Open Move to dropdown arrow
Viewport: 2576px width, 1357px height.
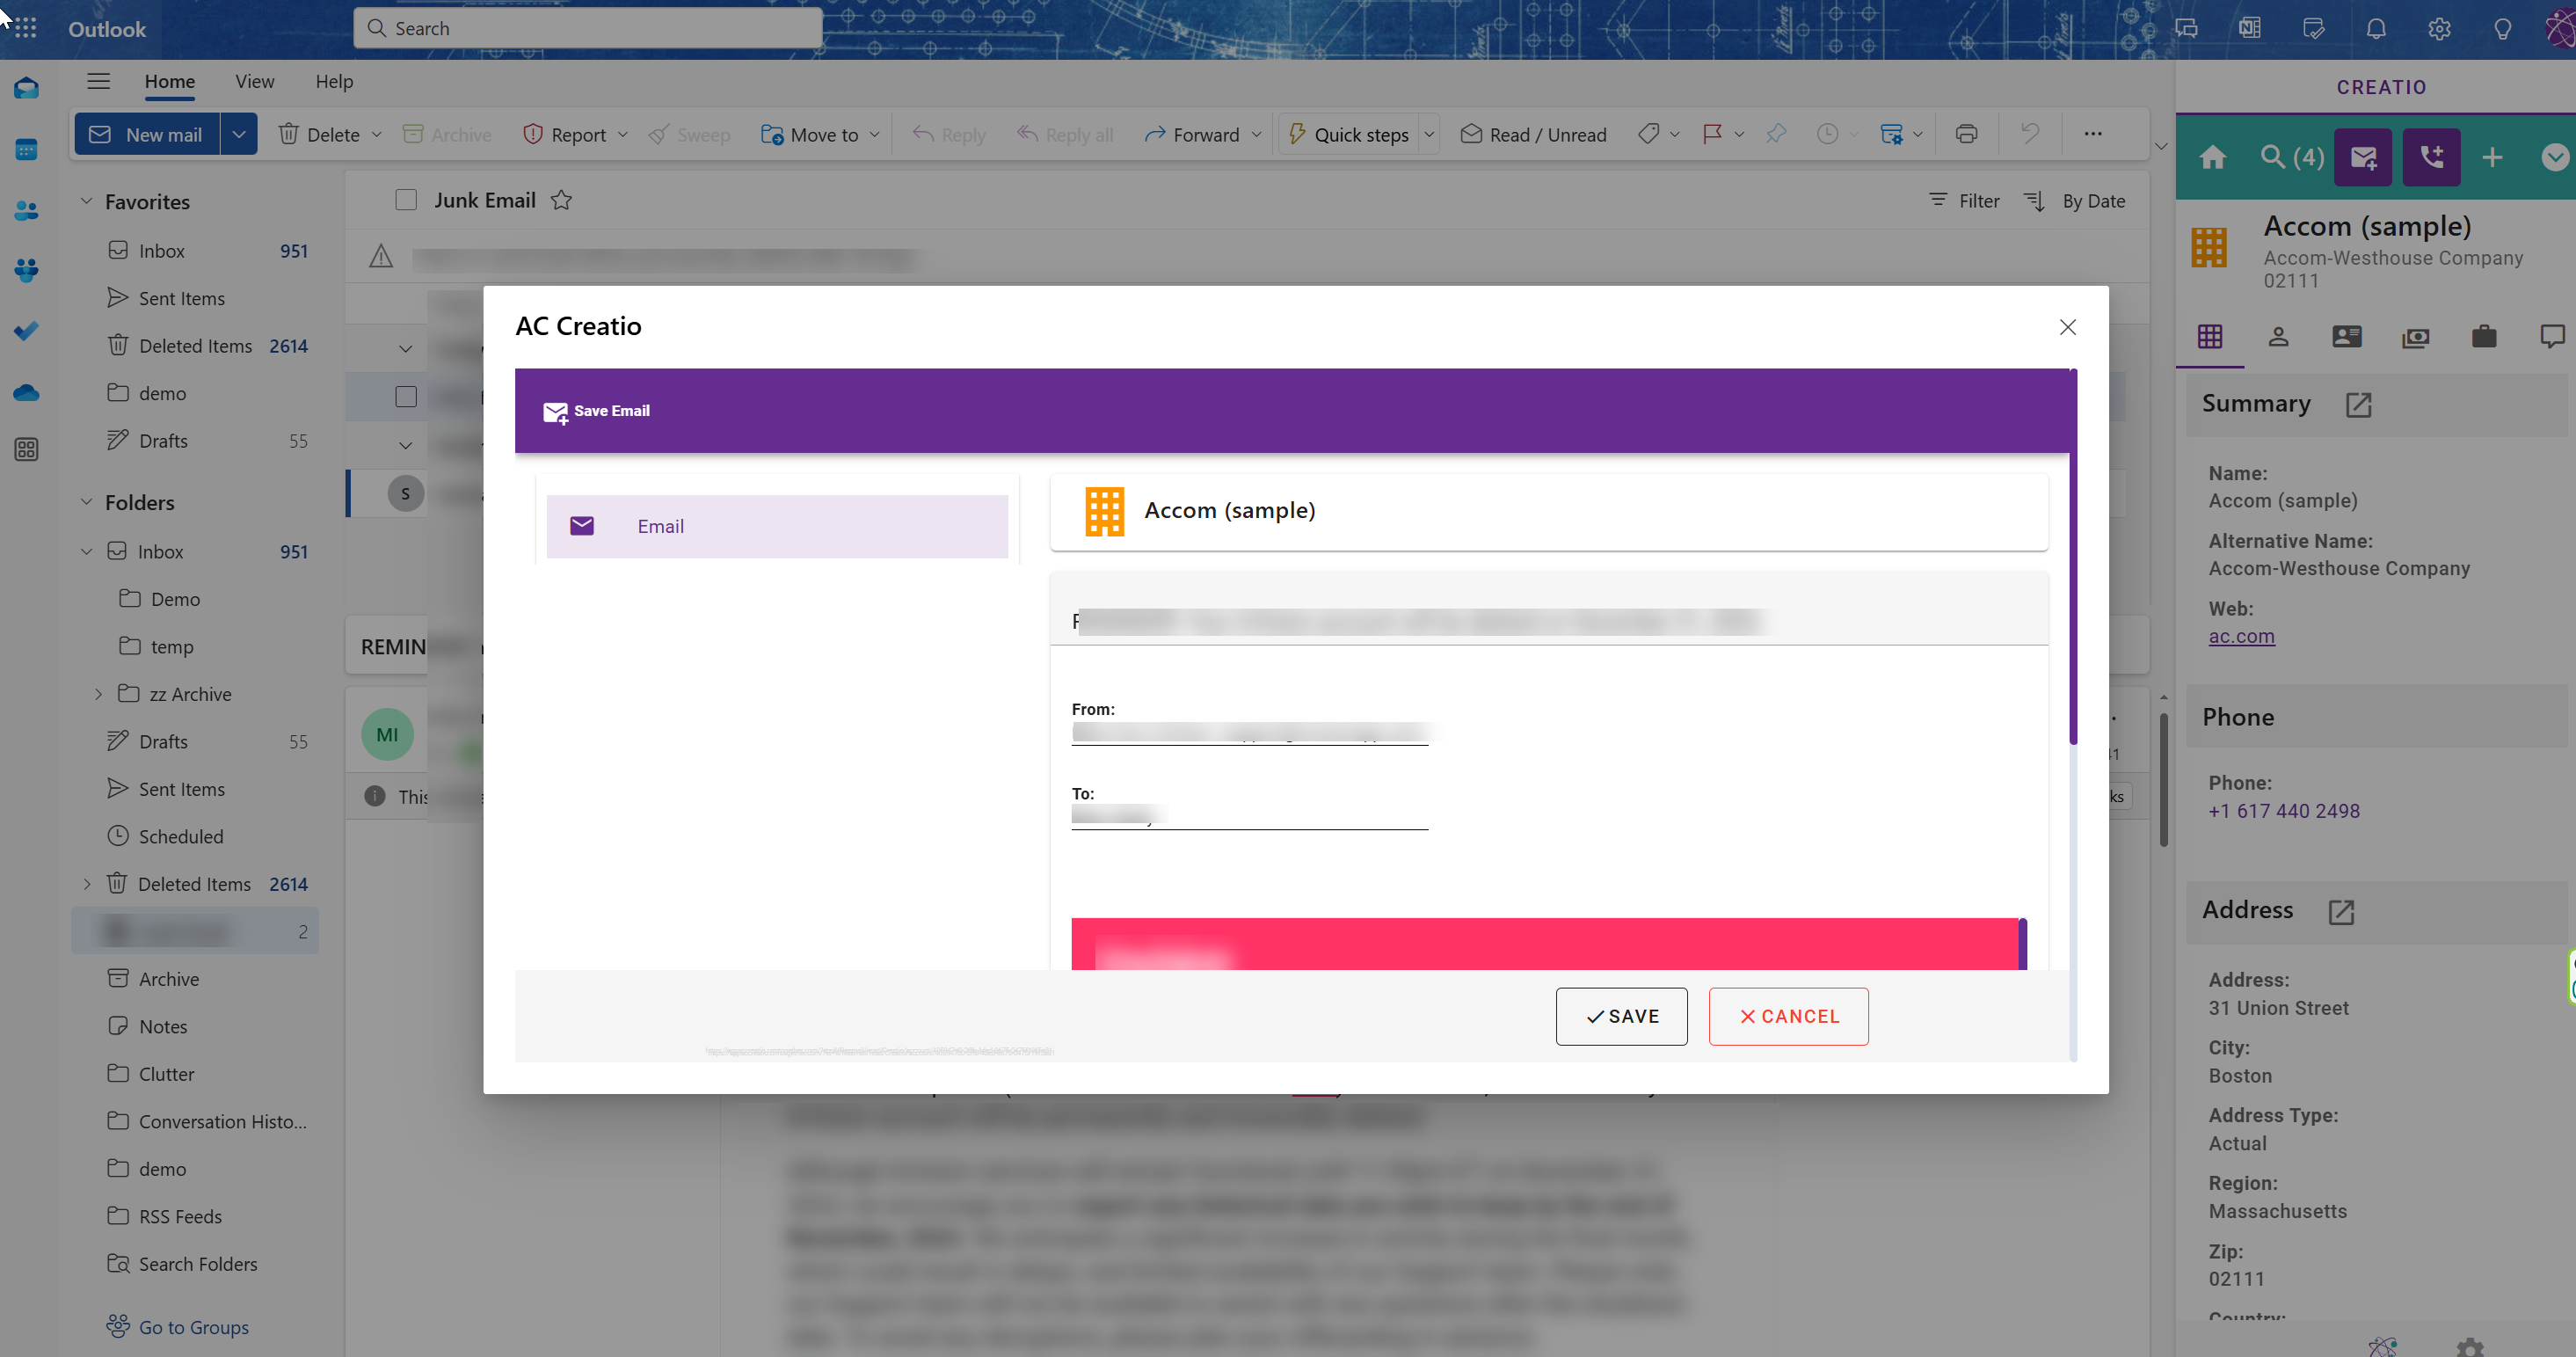(875, 134)
